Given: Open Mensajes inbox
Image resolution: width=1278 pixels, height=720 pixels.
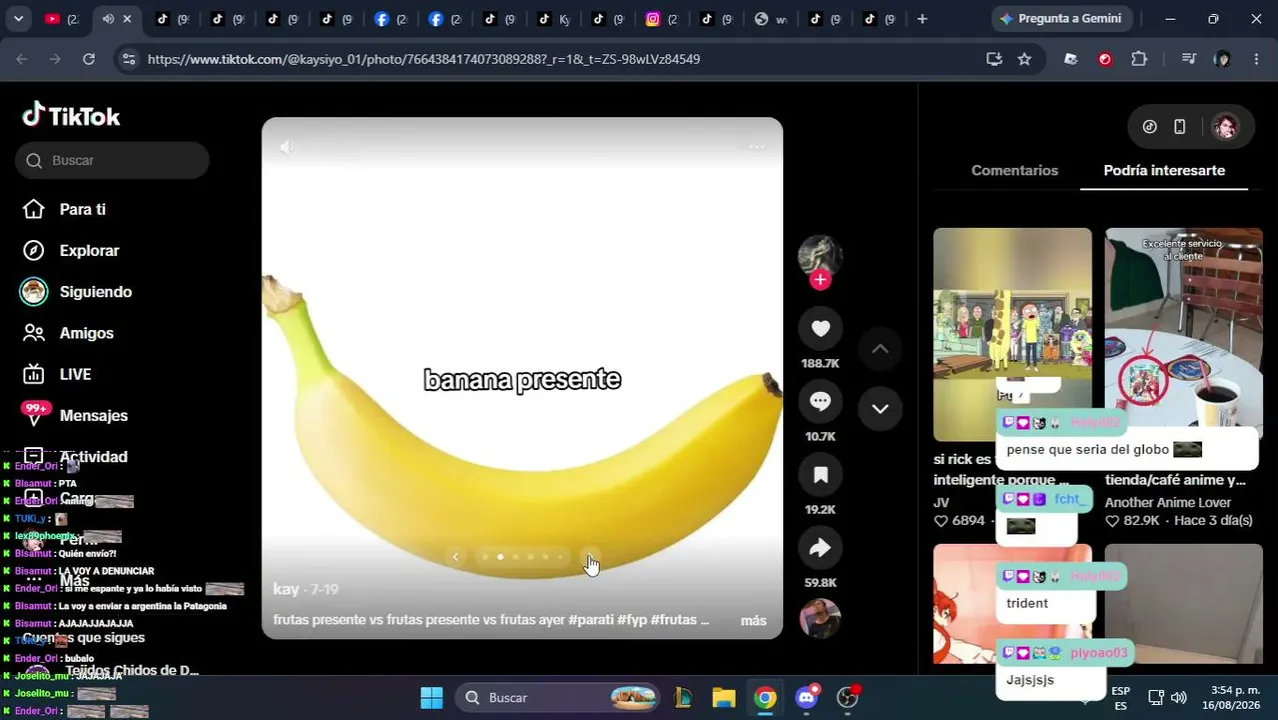Looking at the screenshot, I should click(93, 416).
